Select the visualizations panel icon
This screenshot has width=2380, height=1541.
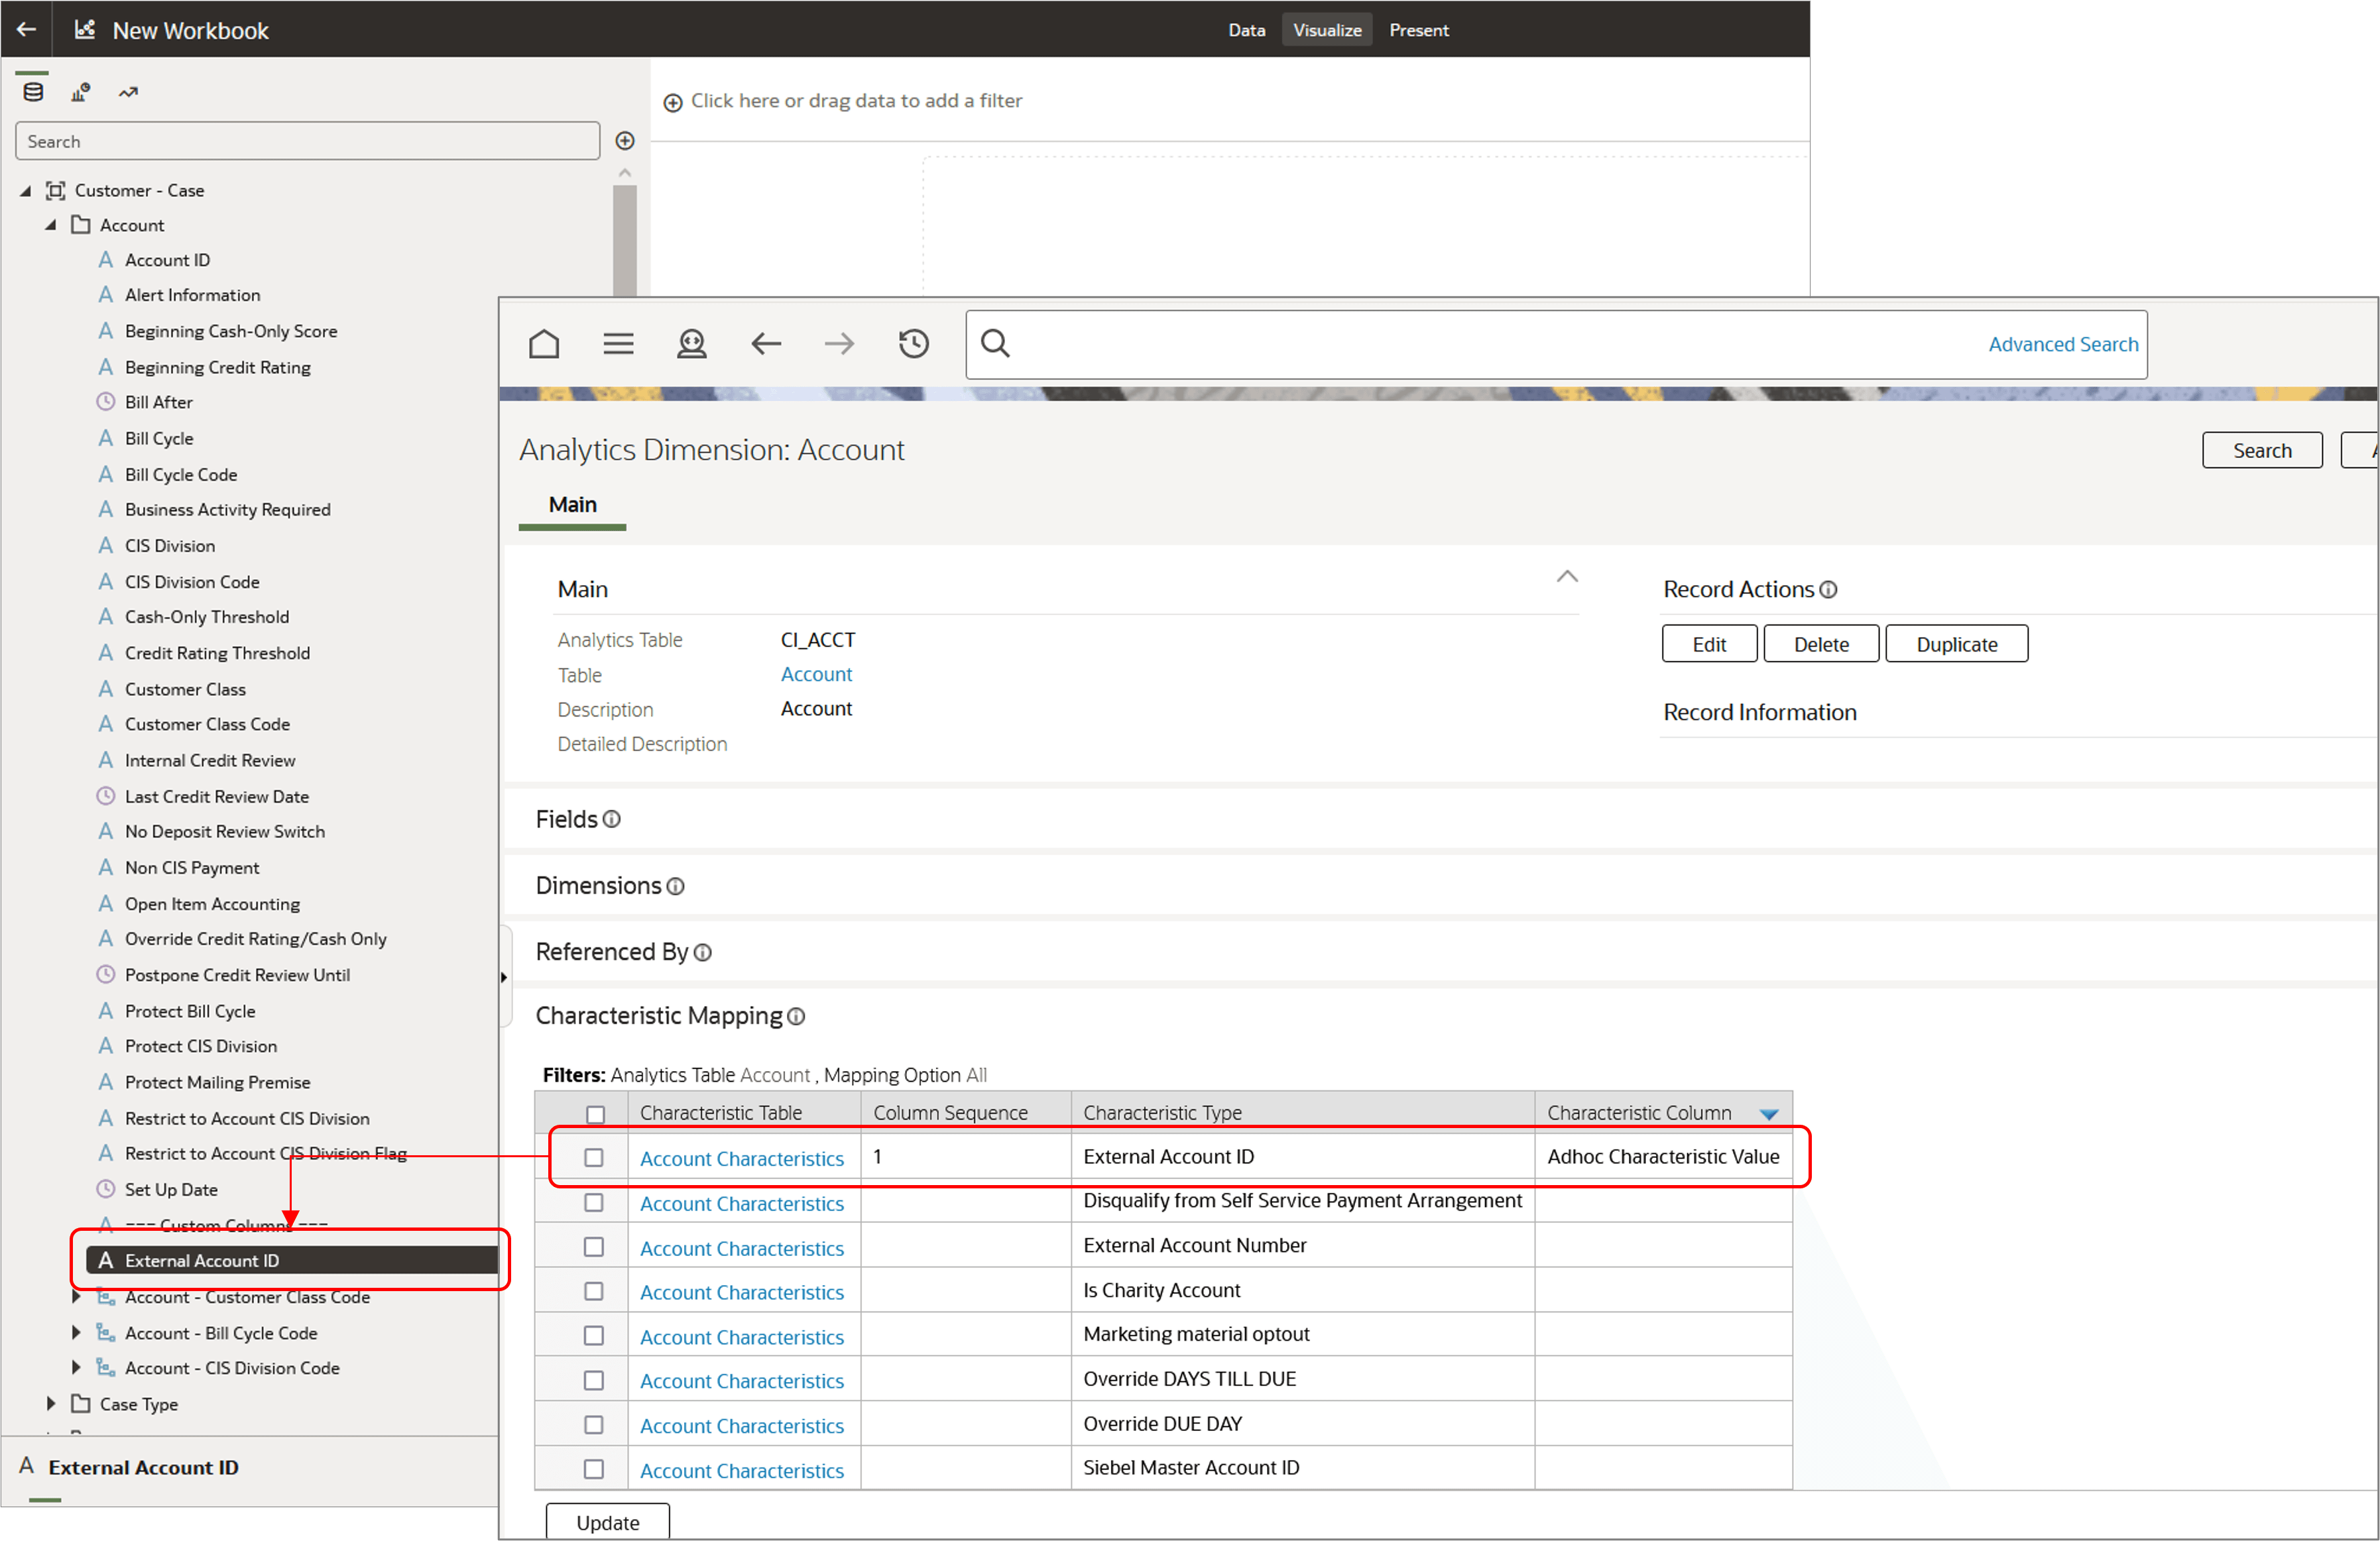click(x=80, y=91)
